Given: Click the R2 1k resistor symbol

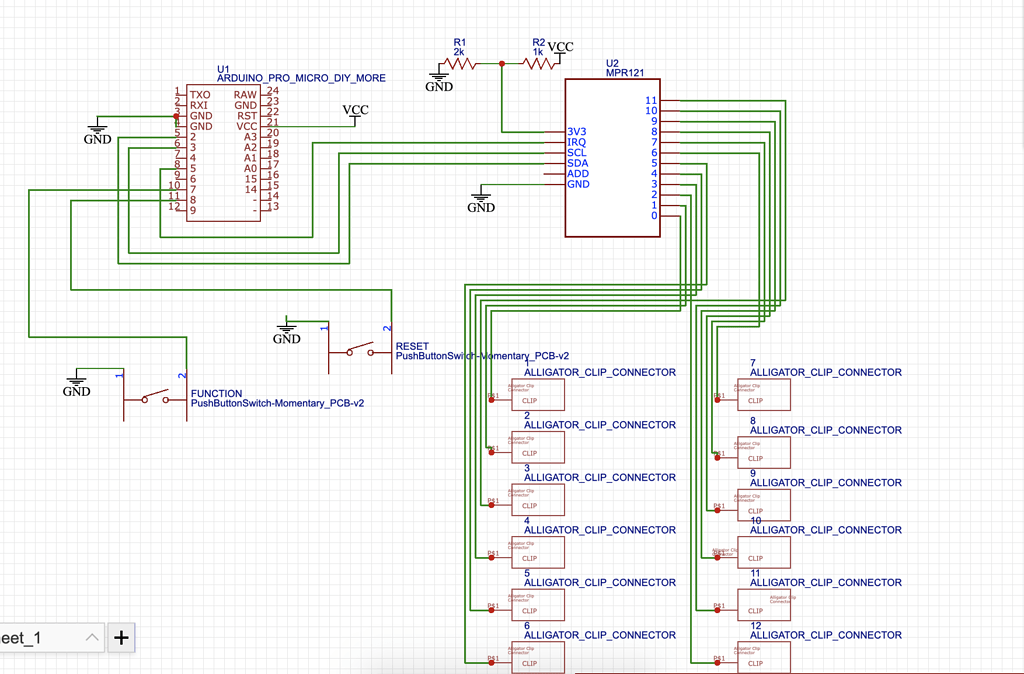Looking at the screenshot, I should pyautogui.click(x=538, y=62).
